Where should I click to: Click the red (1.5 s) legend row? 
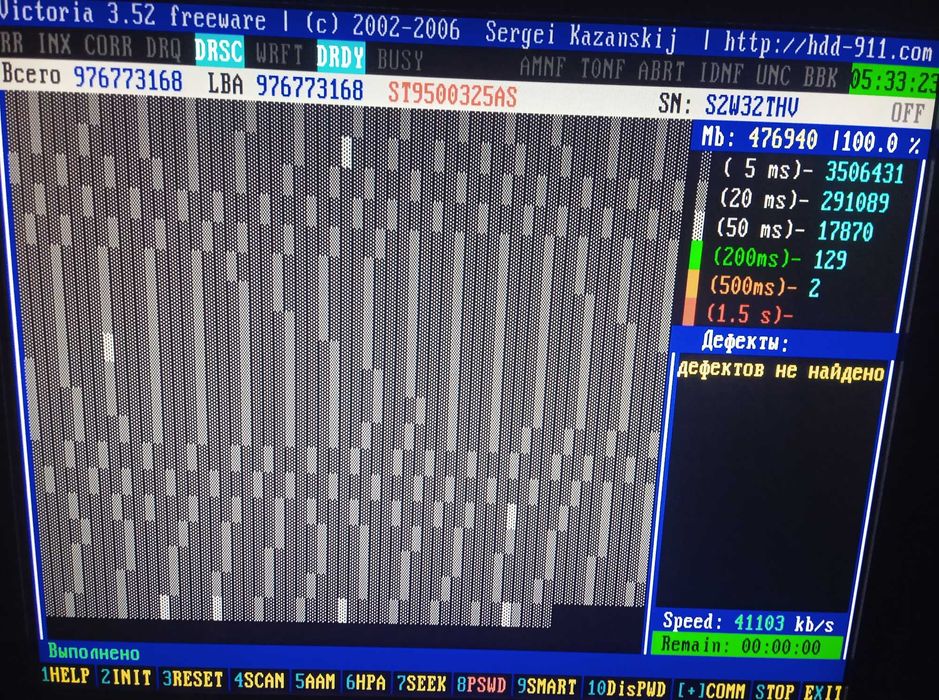[x=750, y=313]
